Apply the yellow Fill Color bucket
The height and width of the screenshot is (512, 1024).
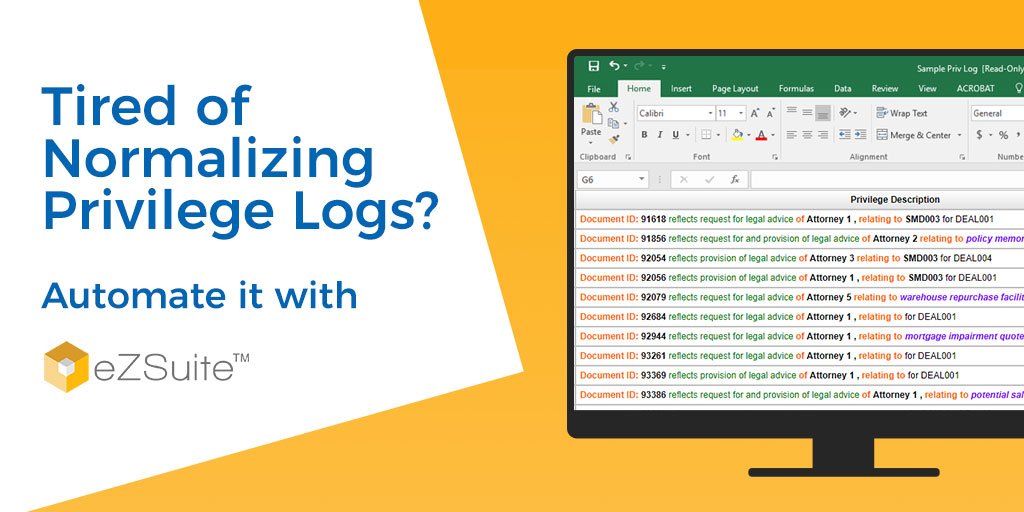click(x=737, y=135)
